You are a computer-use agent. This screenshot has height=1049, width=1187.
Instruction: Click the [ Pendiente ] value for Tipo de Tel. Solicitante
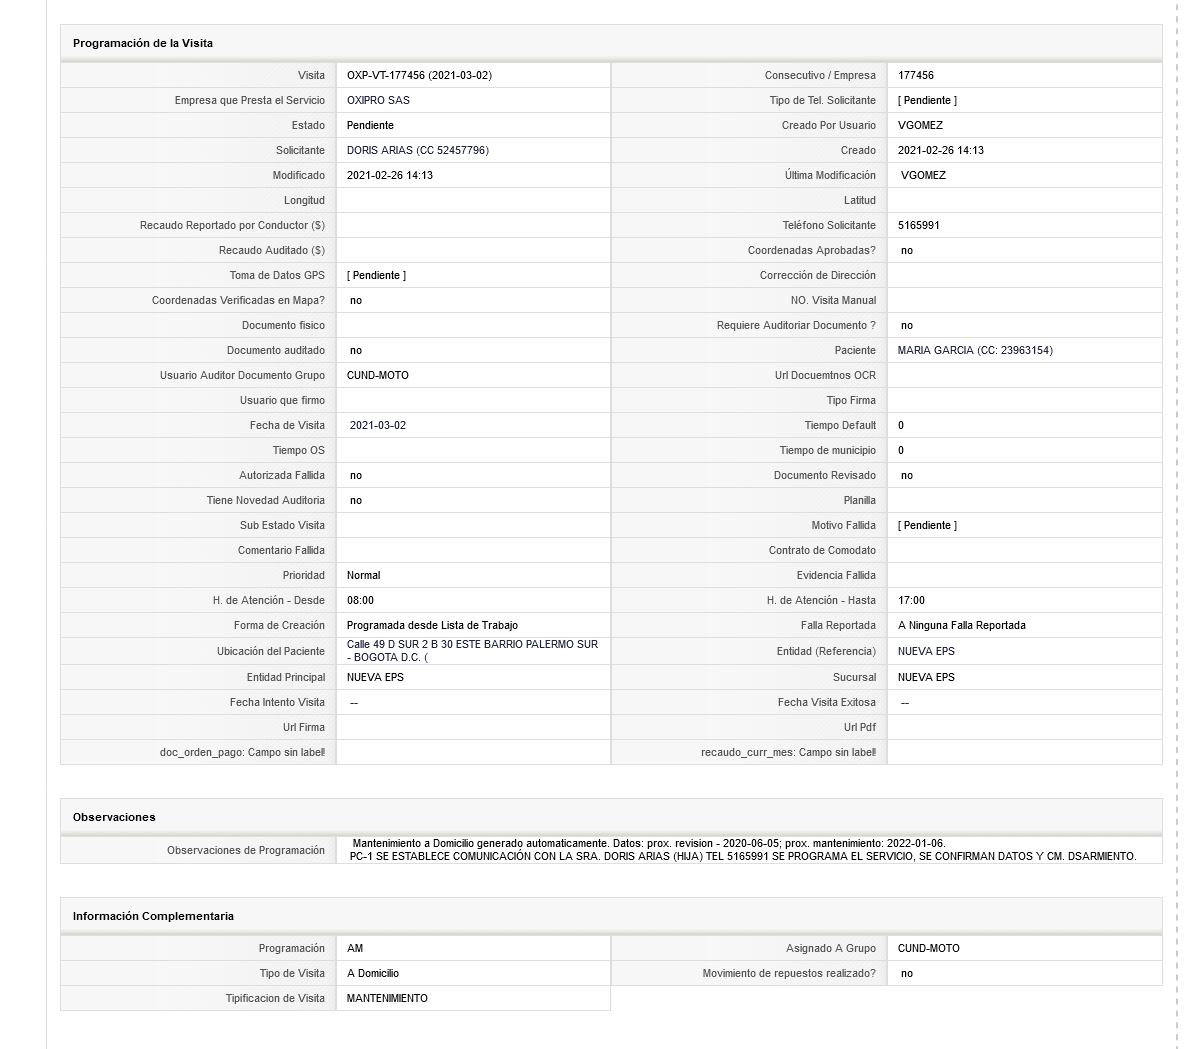pos(927,101)
